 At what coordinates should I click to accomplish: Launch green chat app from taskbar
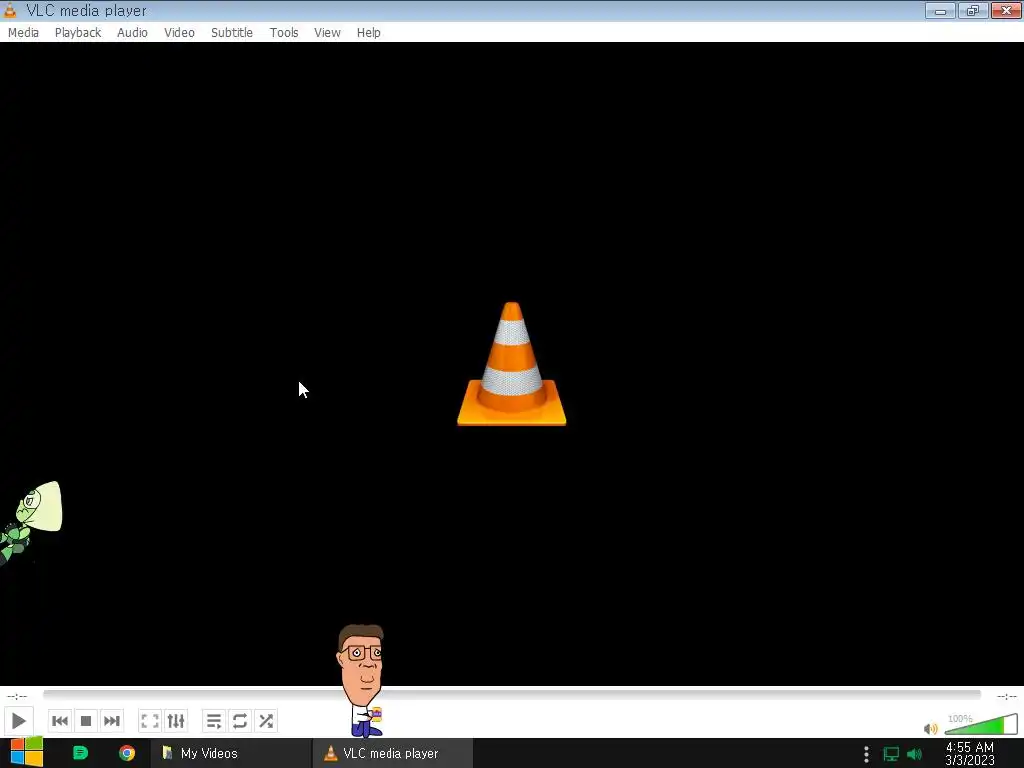click(80, 753)
